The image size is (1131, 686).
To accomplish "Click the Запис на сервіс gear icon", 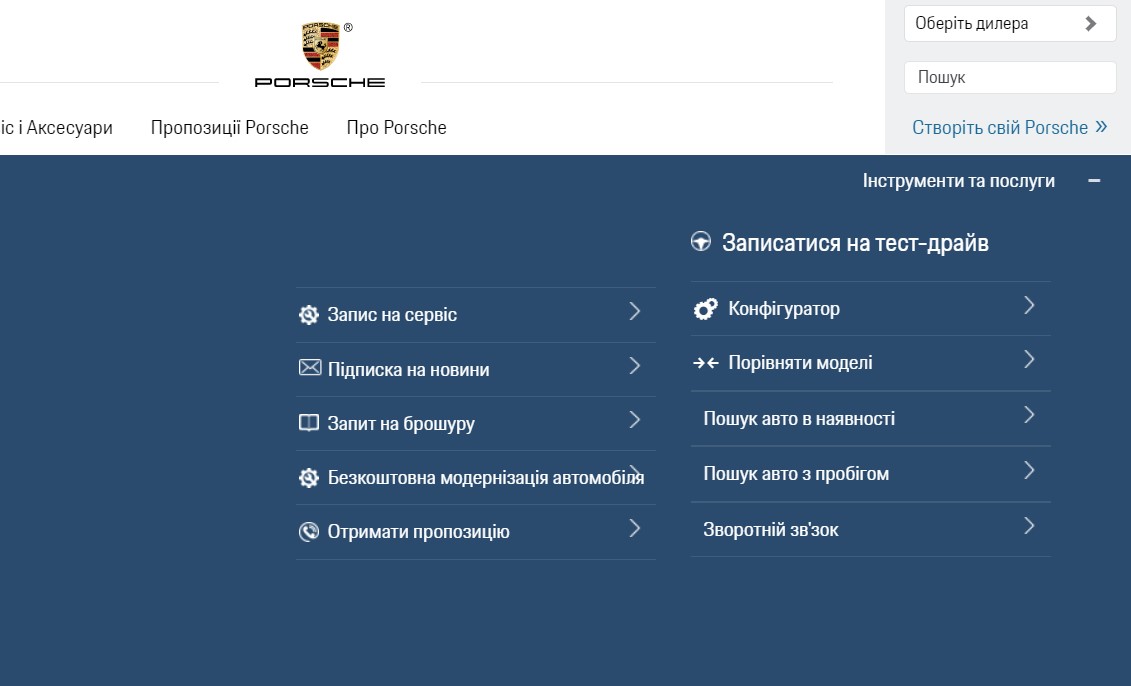I will coord(309,315).
